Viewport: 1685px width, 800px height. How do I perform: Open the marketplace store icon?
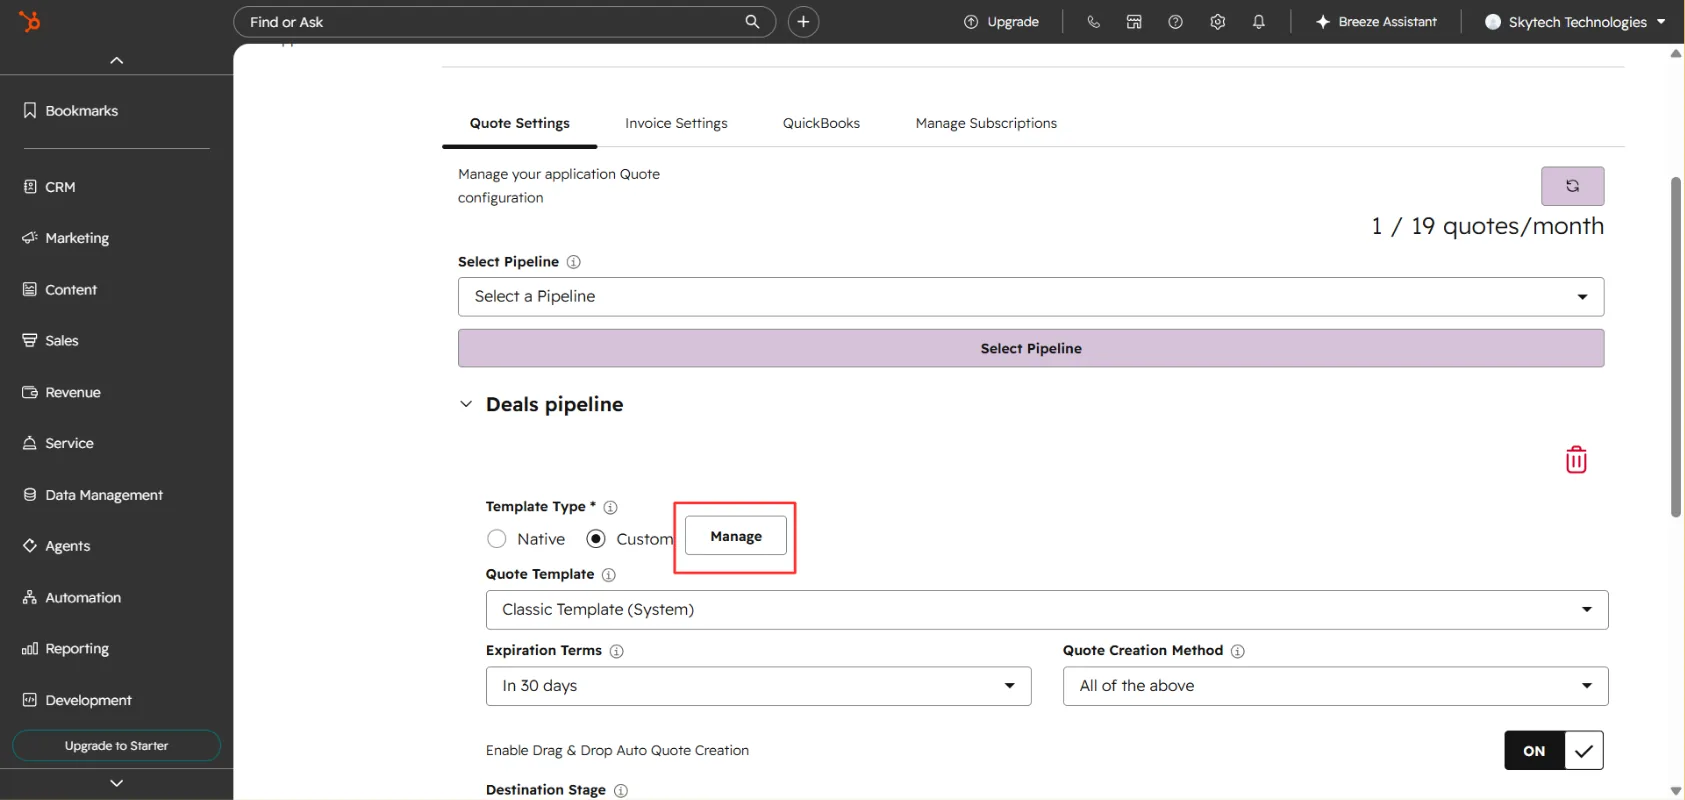tap(1134, 22)
